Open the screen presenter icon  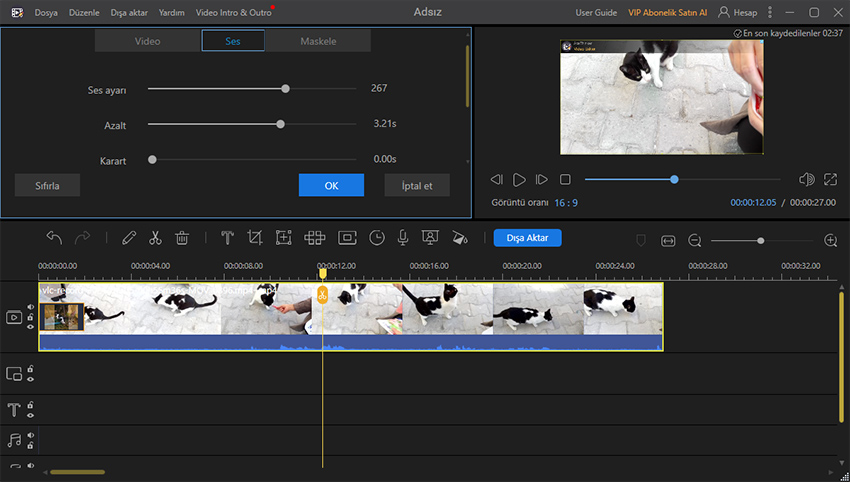(430, 238)
